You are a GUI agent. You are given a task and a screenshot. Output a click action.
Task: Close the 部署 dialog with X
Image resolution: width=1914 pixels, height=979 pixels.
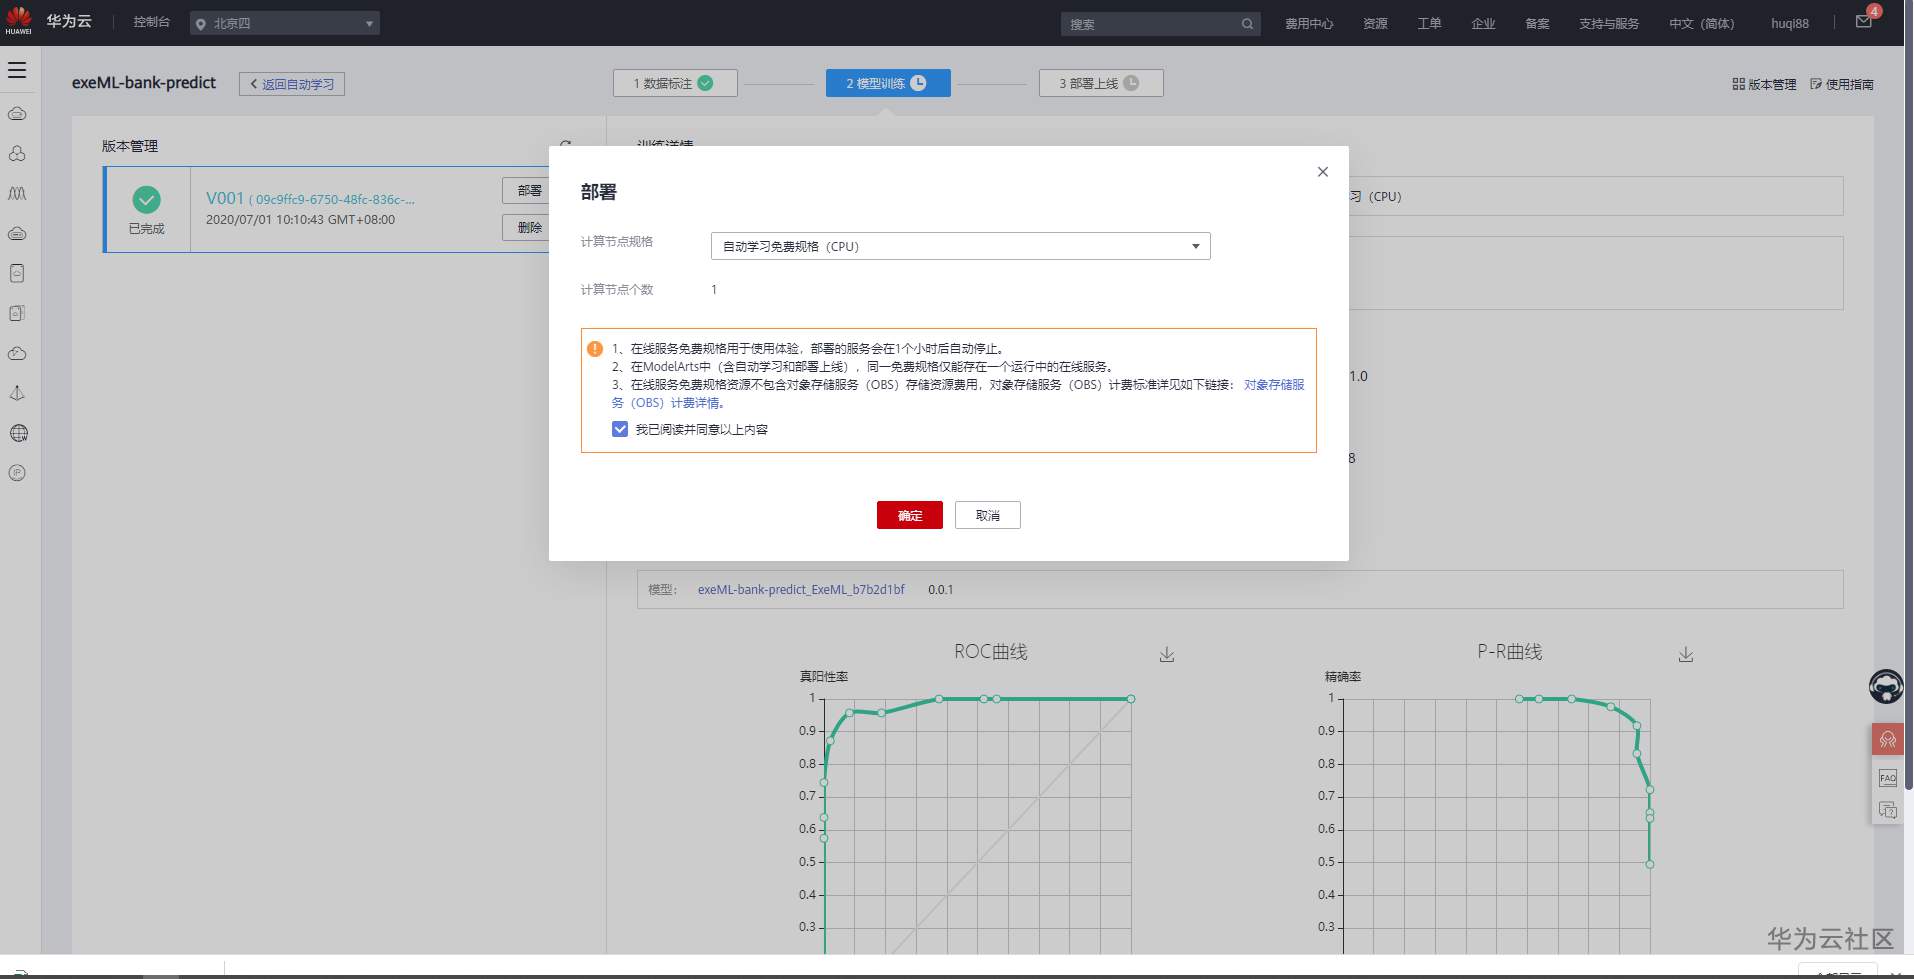1323,172
